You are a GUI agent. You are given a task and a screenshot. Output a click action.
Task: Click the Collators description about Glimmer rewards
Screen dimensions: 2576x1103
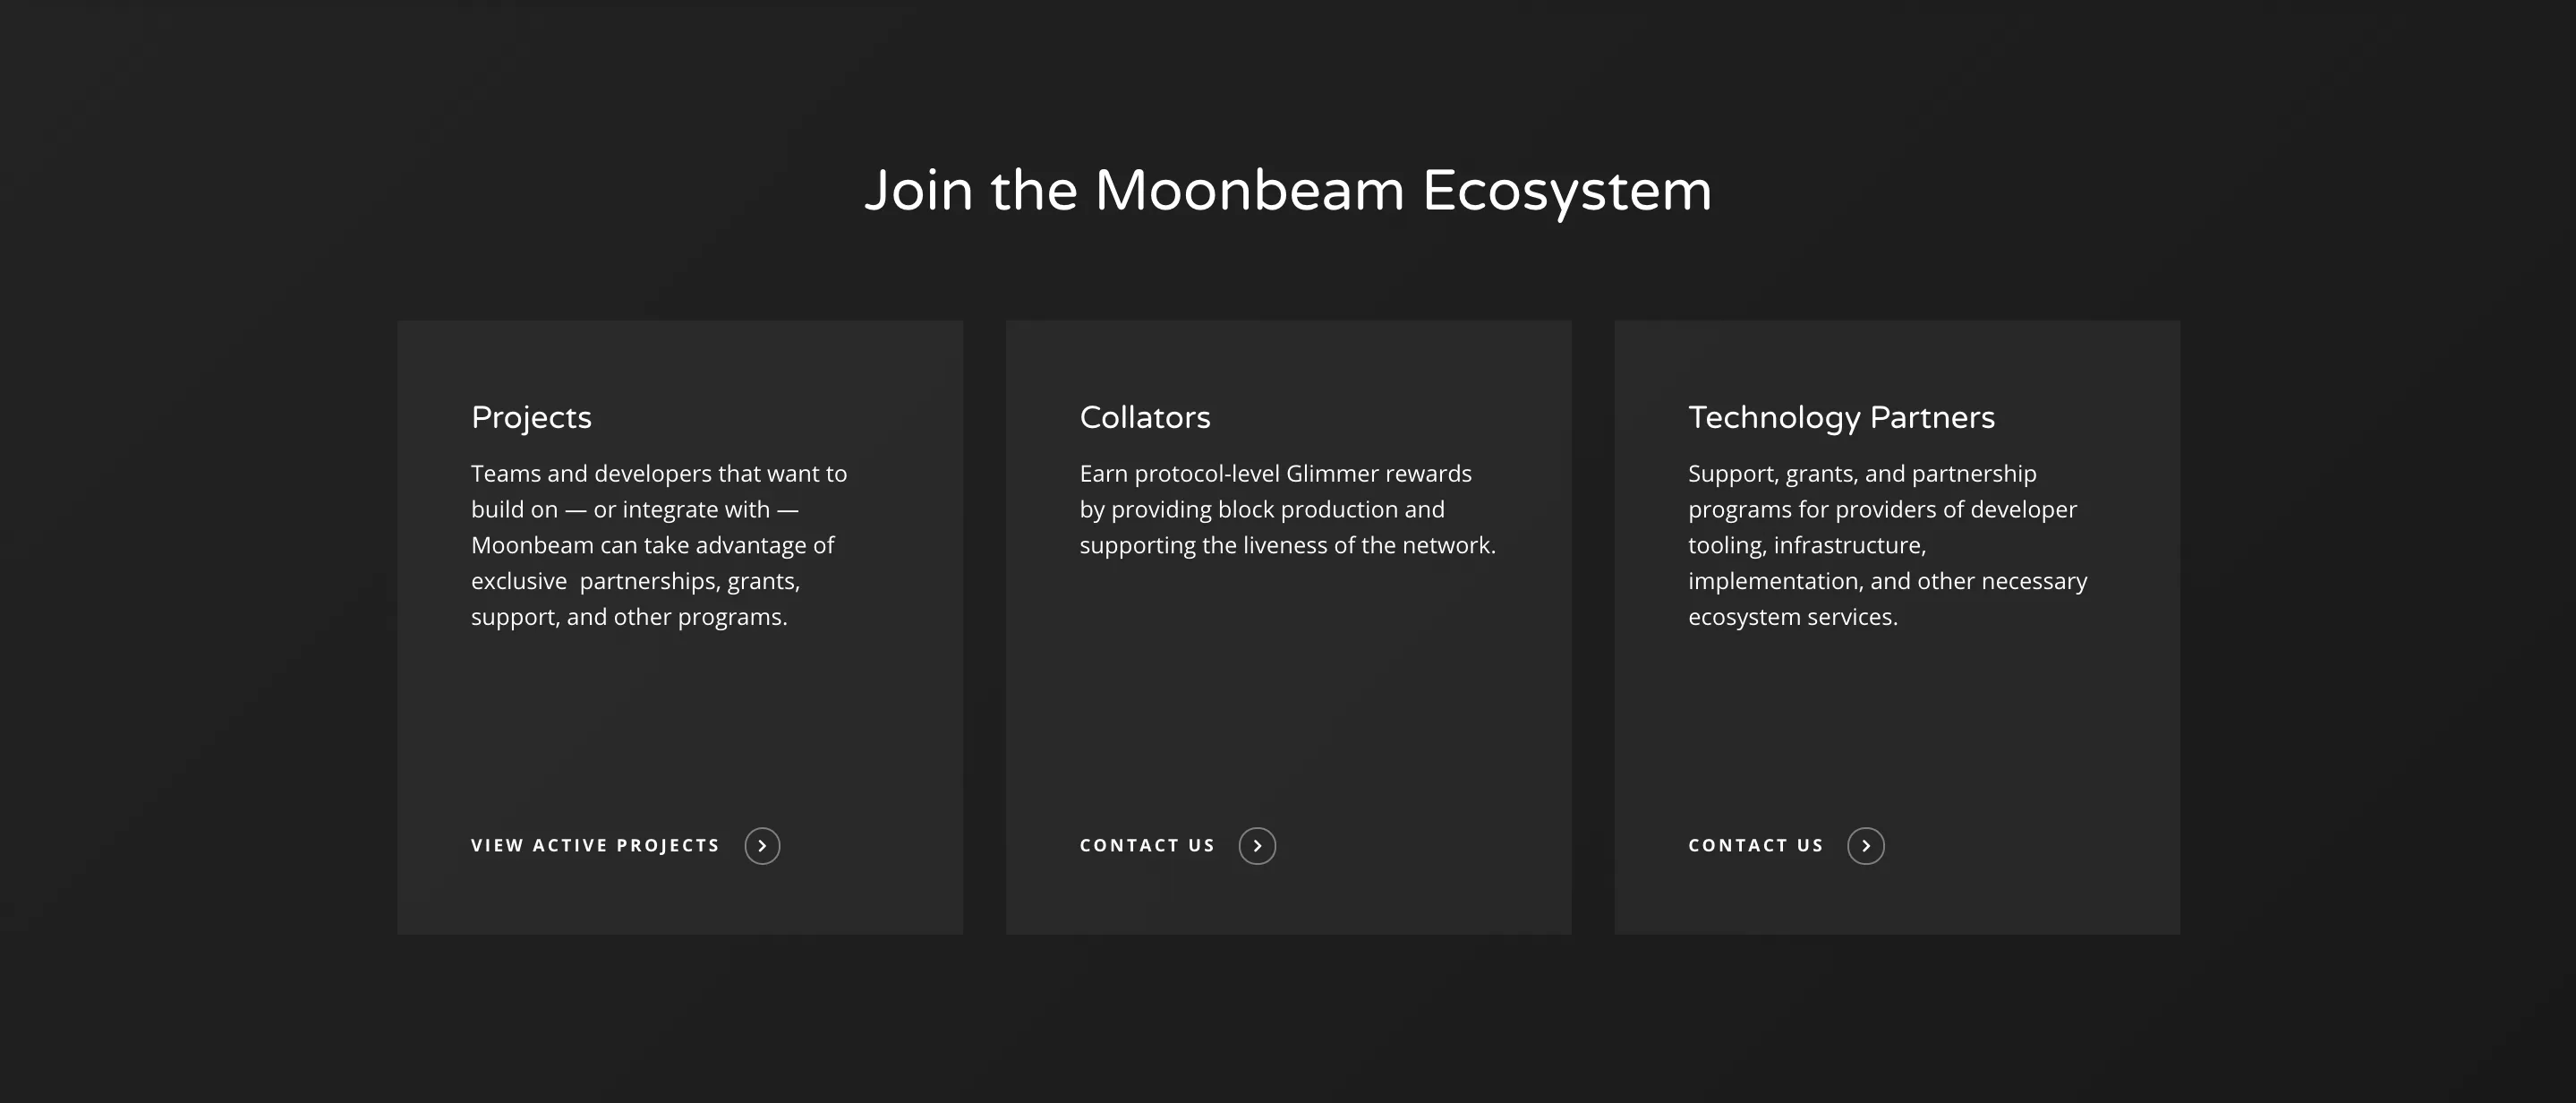point(1286,508)
